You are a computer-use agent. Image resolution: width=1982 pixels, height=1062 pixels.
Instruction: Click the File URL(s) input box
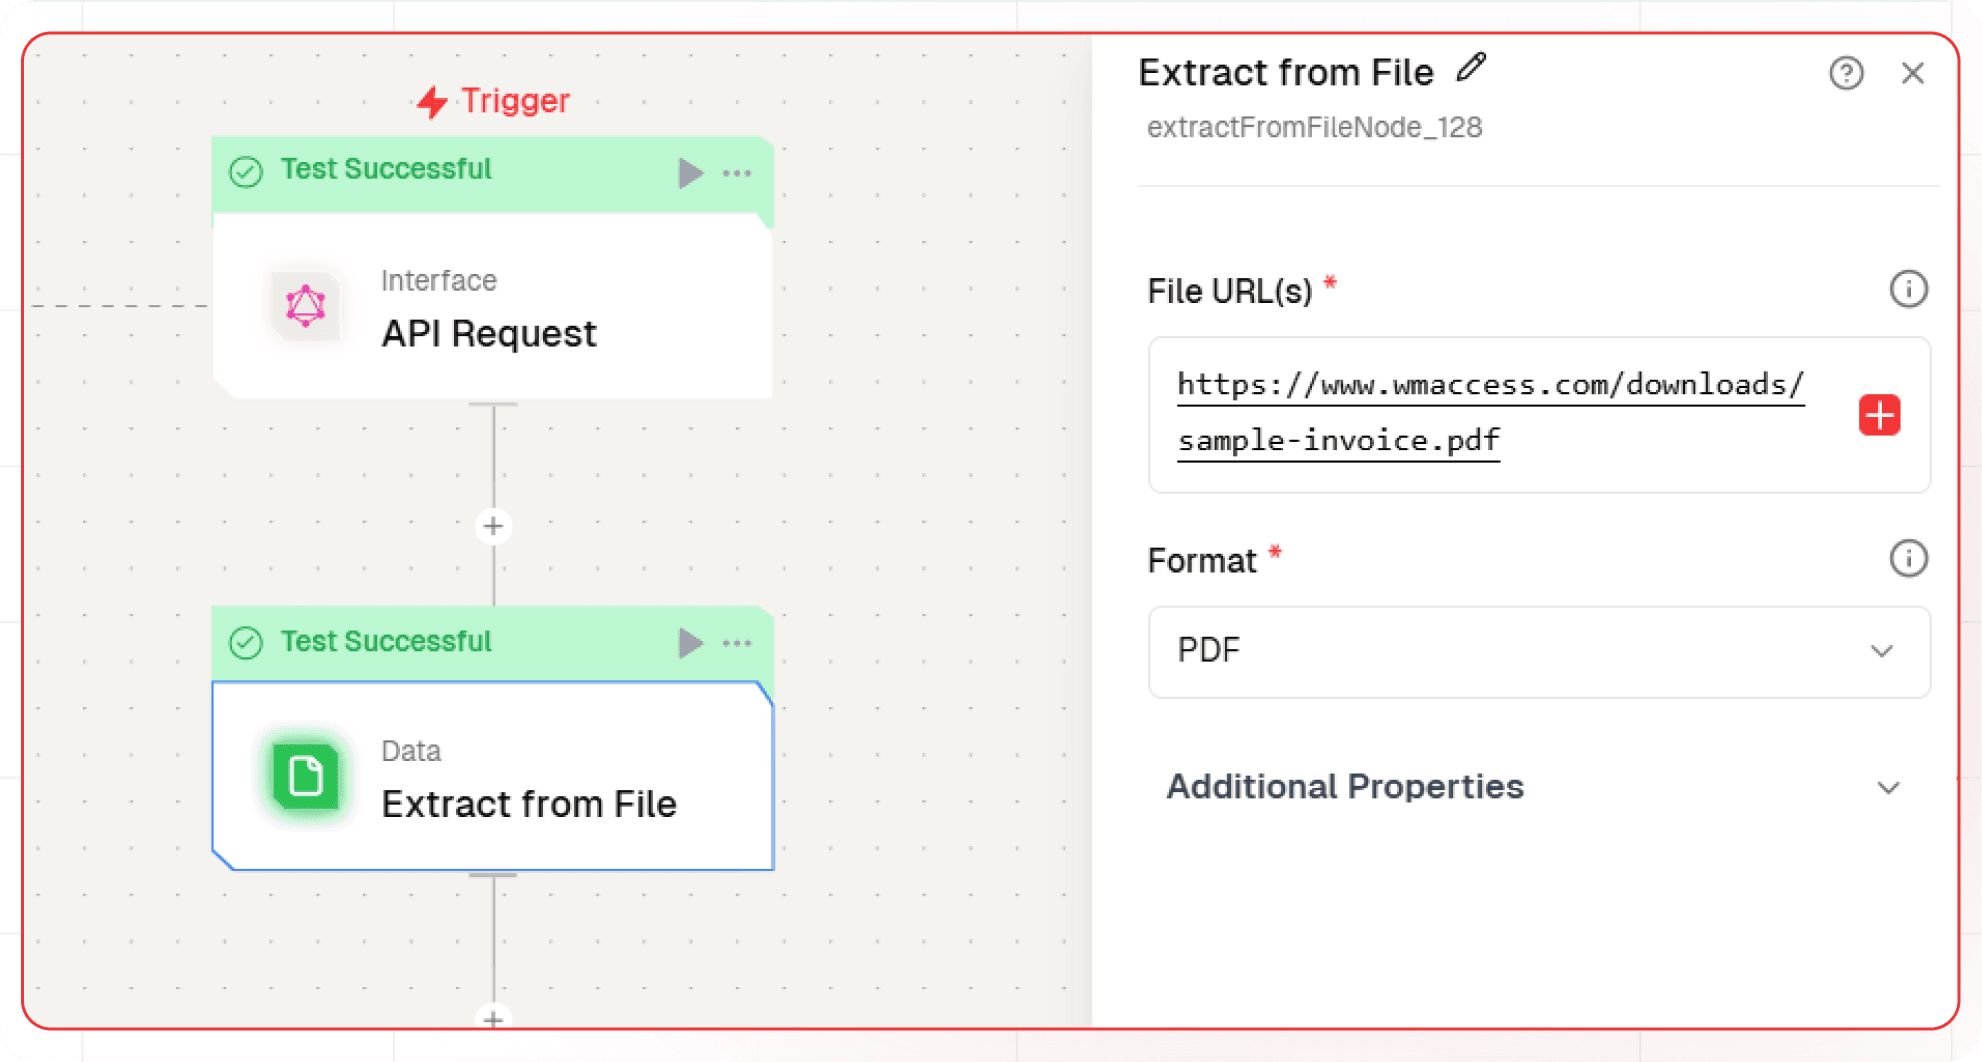pos(1539,415)
